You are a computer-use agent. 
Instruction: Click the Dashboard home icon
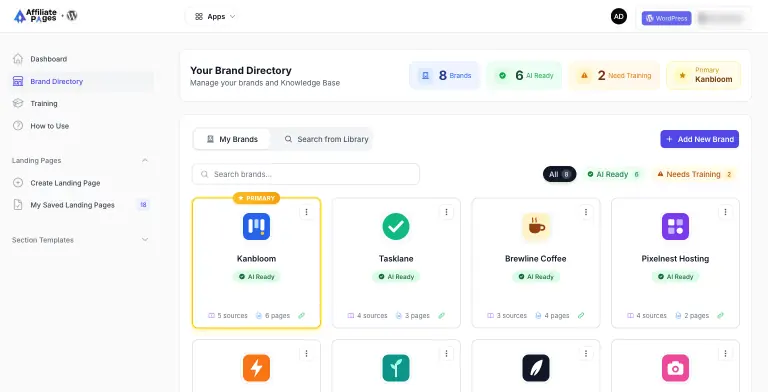(x=18, y=59)
